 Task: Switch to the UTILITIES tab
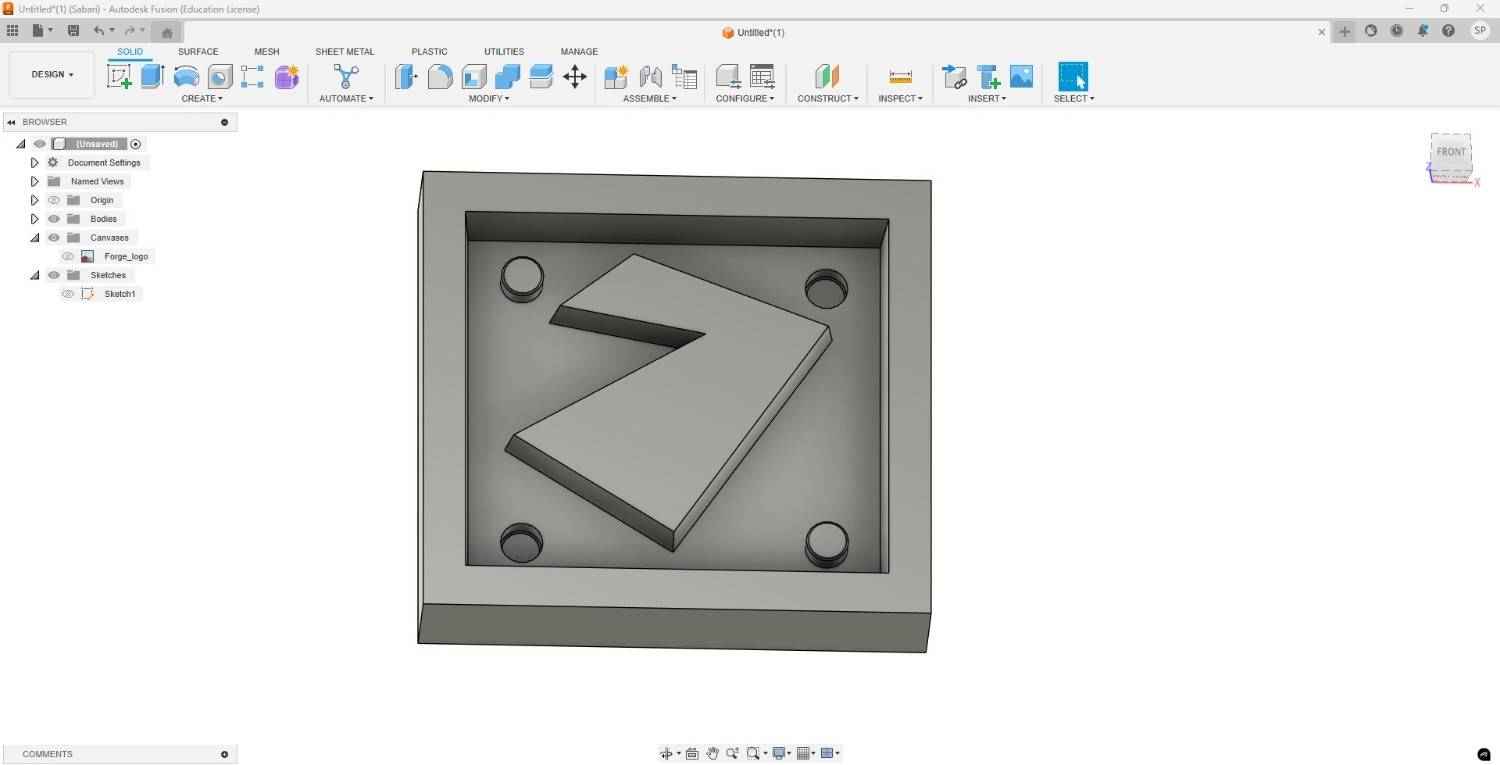click(x=504, y=52)
